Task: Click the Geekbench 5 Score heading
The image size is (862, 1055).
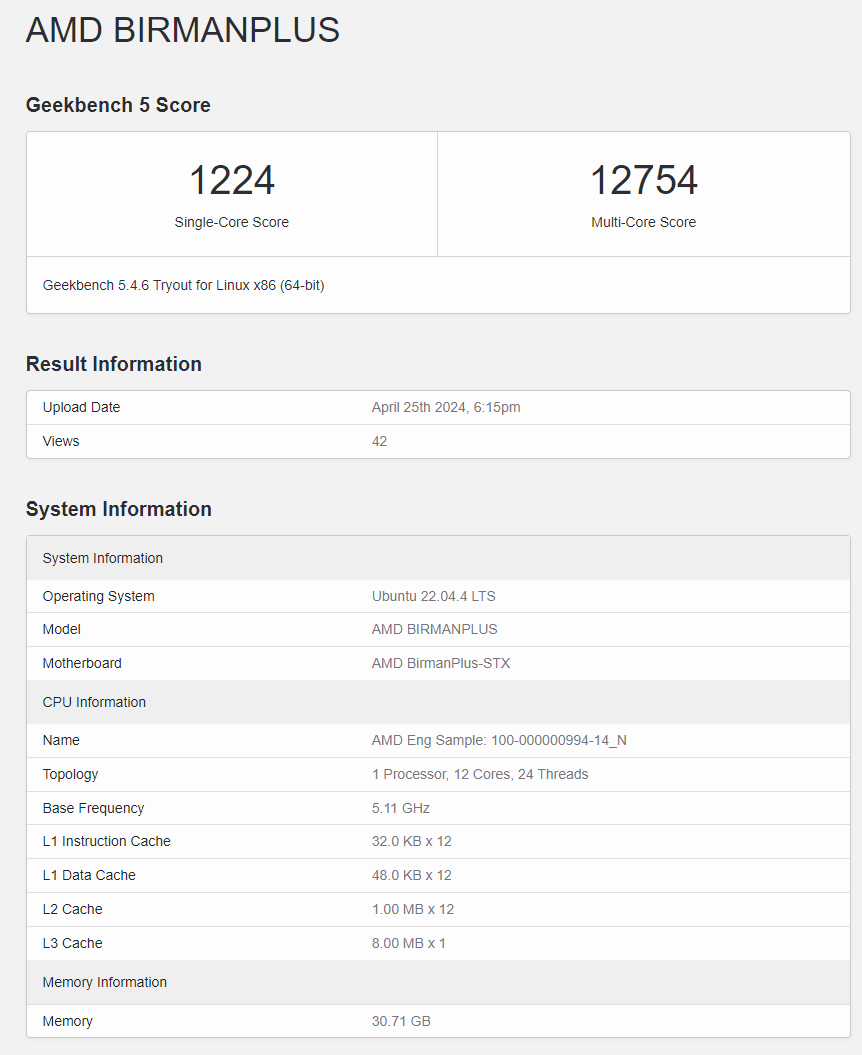Action: pos(118,104)
